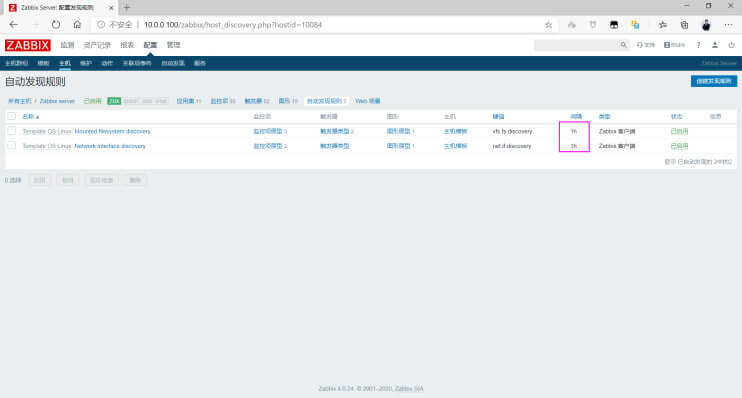
Task: Toggle 已启用 status of vfs.fs.discovery row
Action: [x=679, y=131]
